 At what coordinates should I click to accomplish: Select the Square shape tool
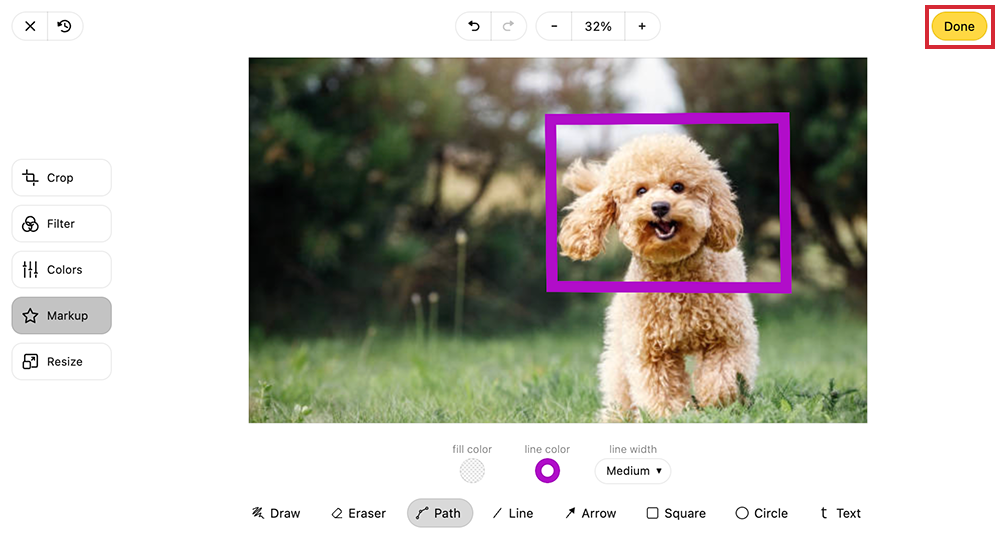click(x=676, y=513)
